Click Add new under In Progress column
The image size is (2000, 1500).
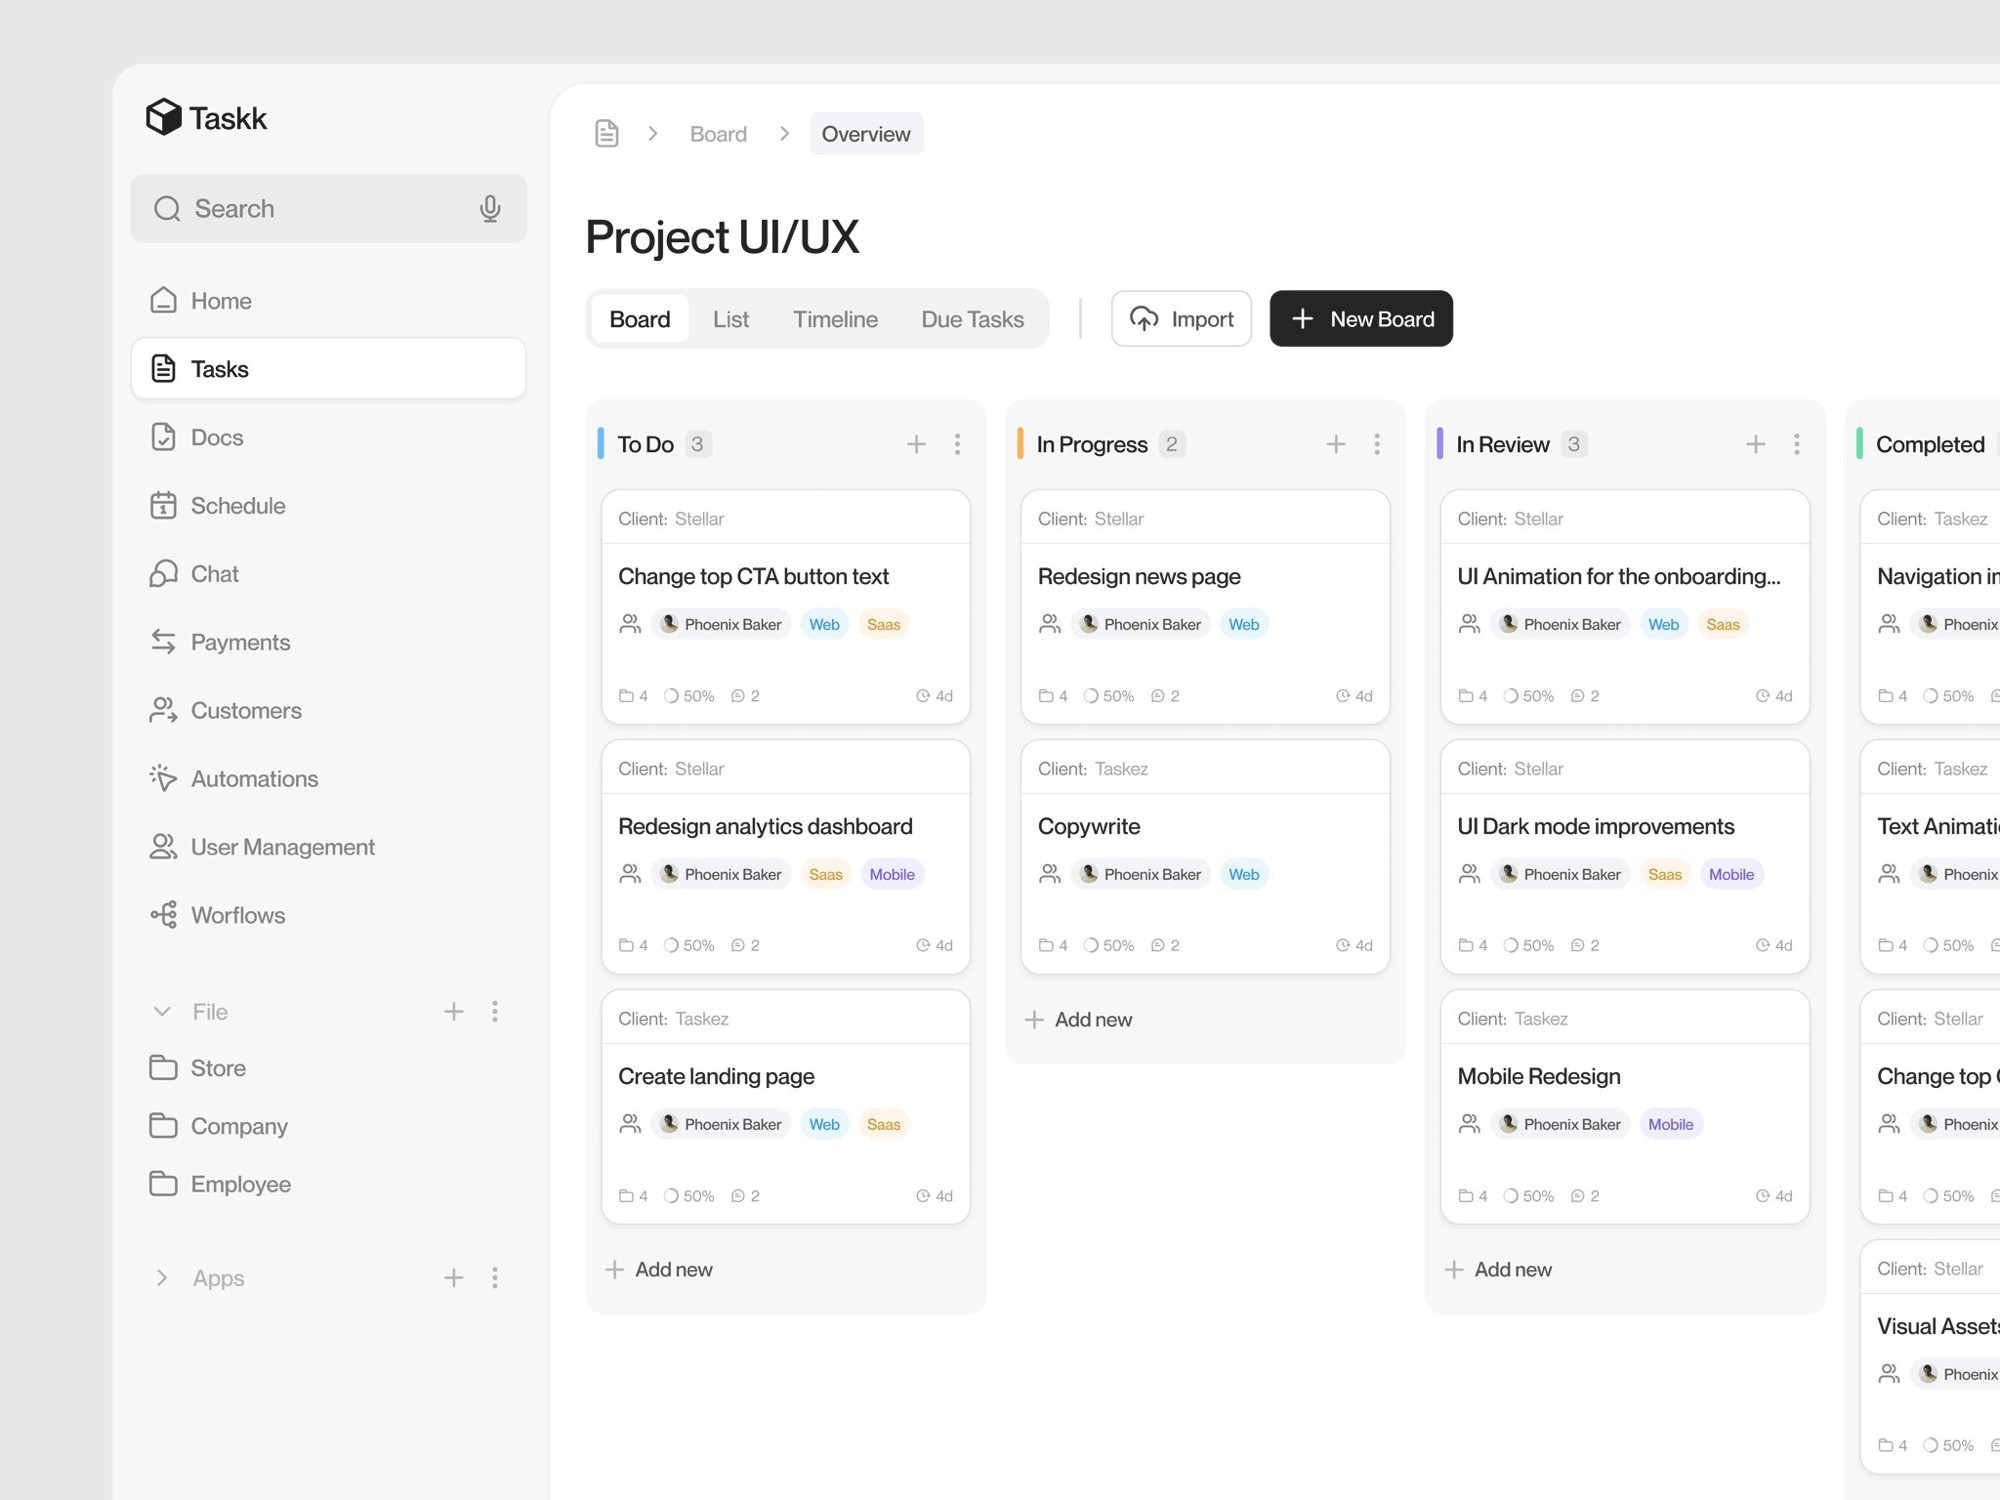click(x=1079, y=1019)
